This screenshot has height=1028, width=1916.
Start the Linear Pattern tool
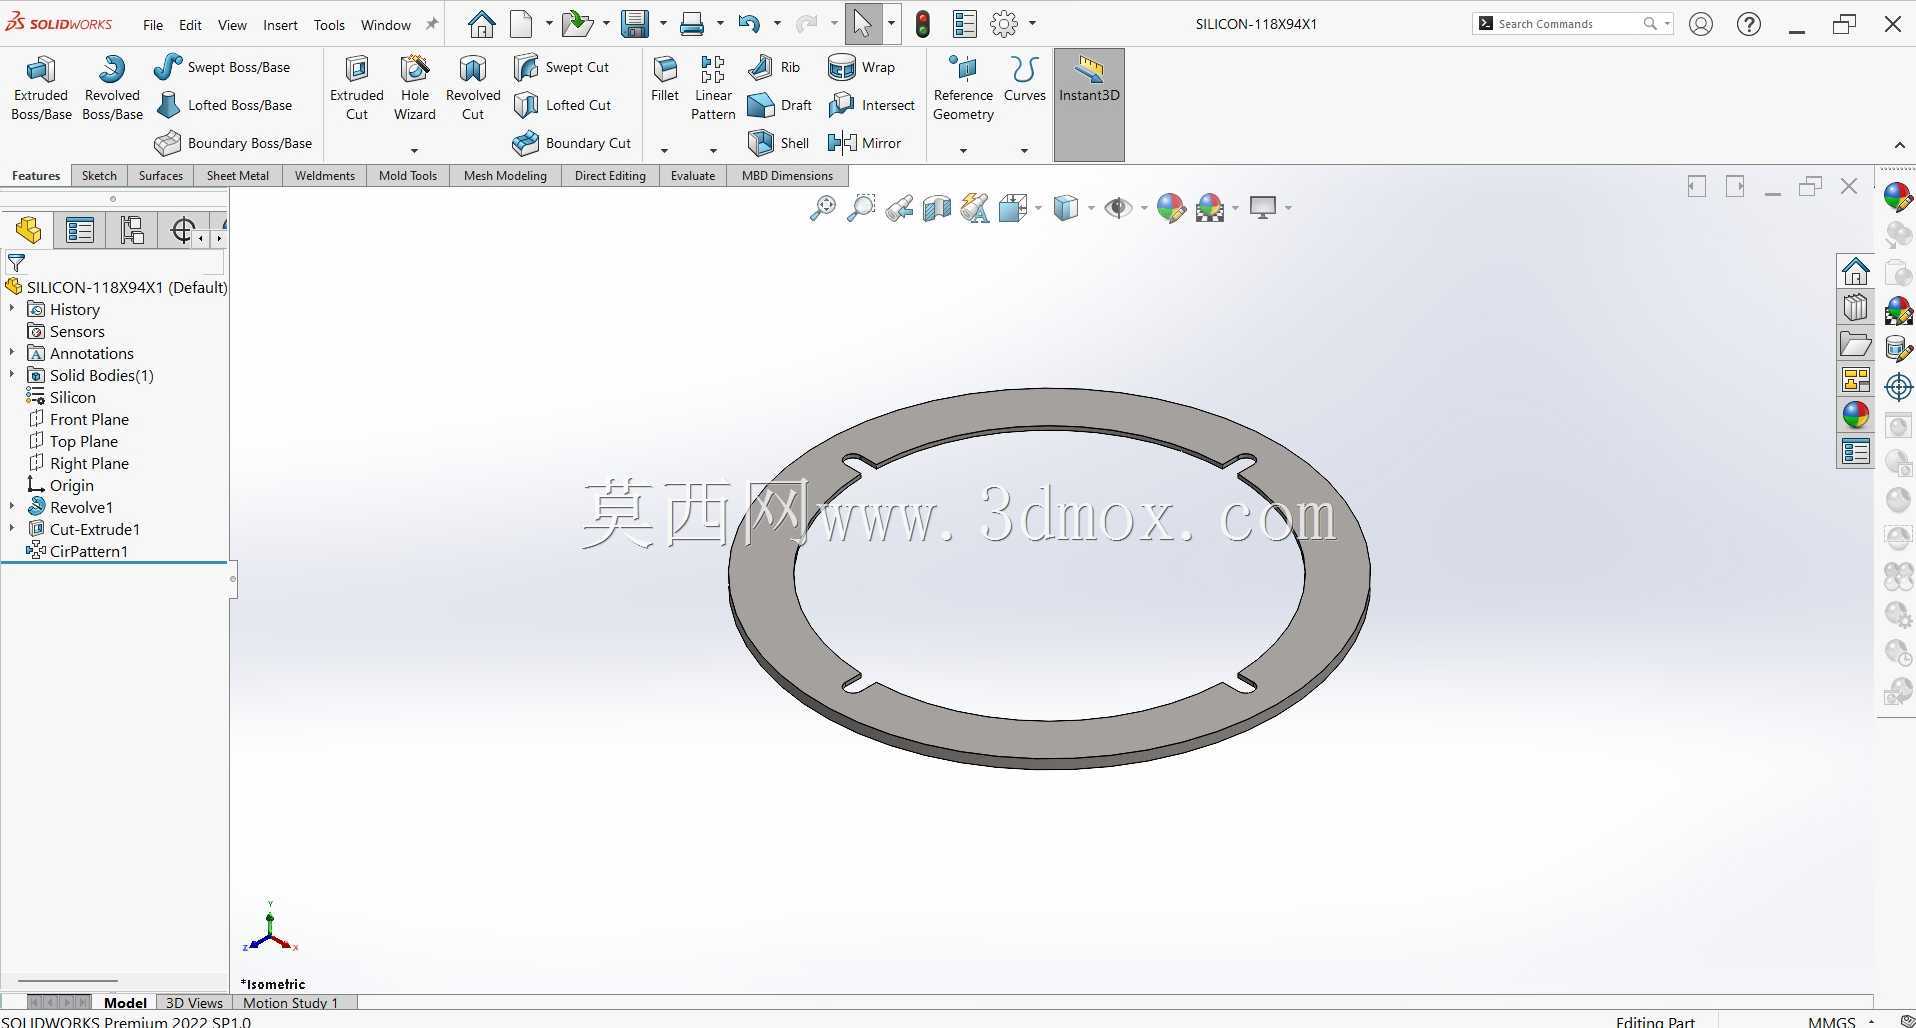(x=713, y=88)
